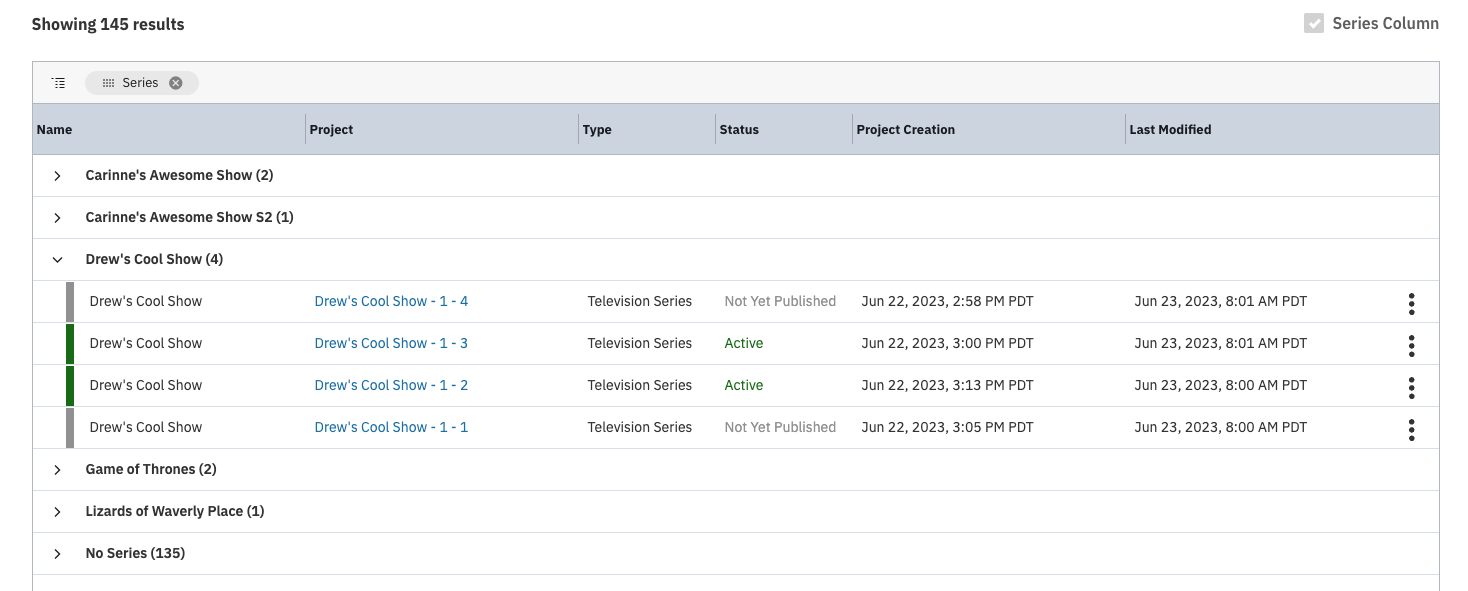Image resolution: width=1468 pixels, height=591 pixels.
Task: Expand the Carinne's Awesome Show group
Action: pos(57,176)
